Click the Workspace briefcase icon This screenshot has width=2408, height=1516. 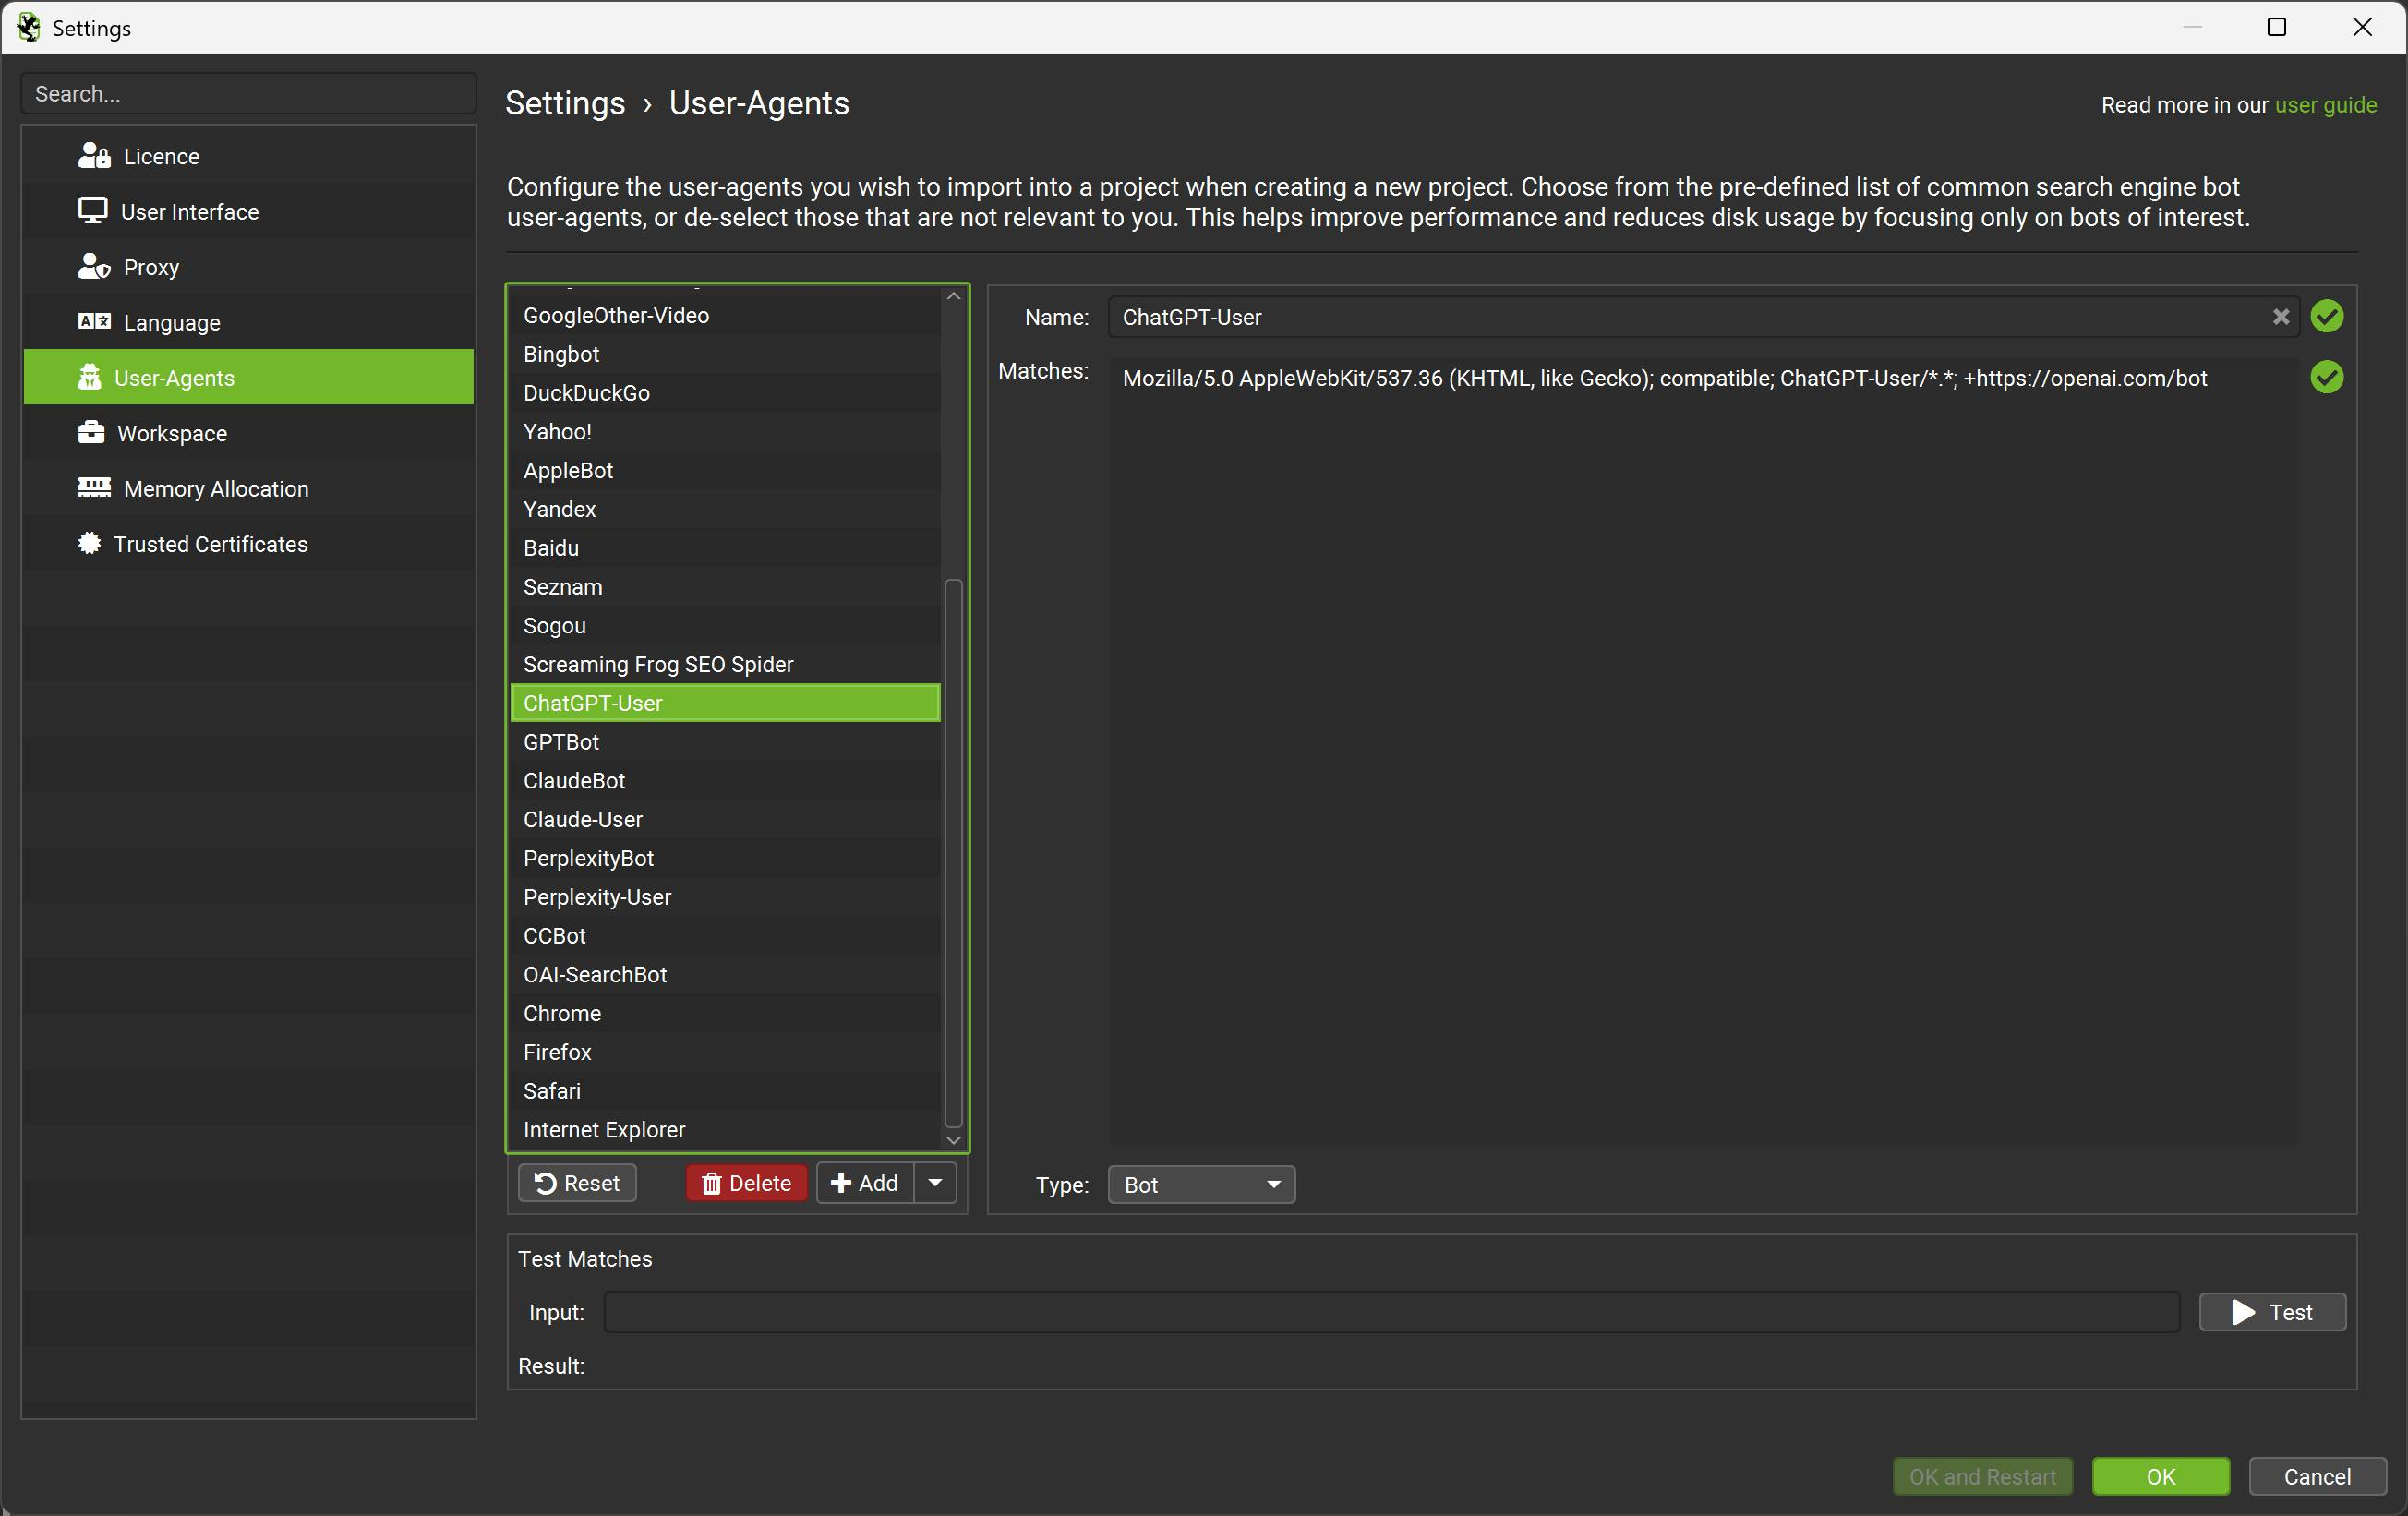click(91, 433)
